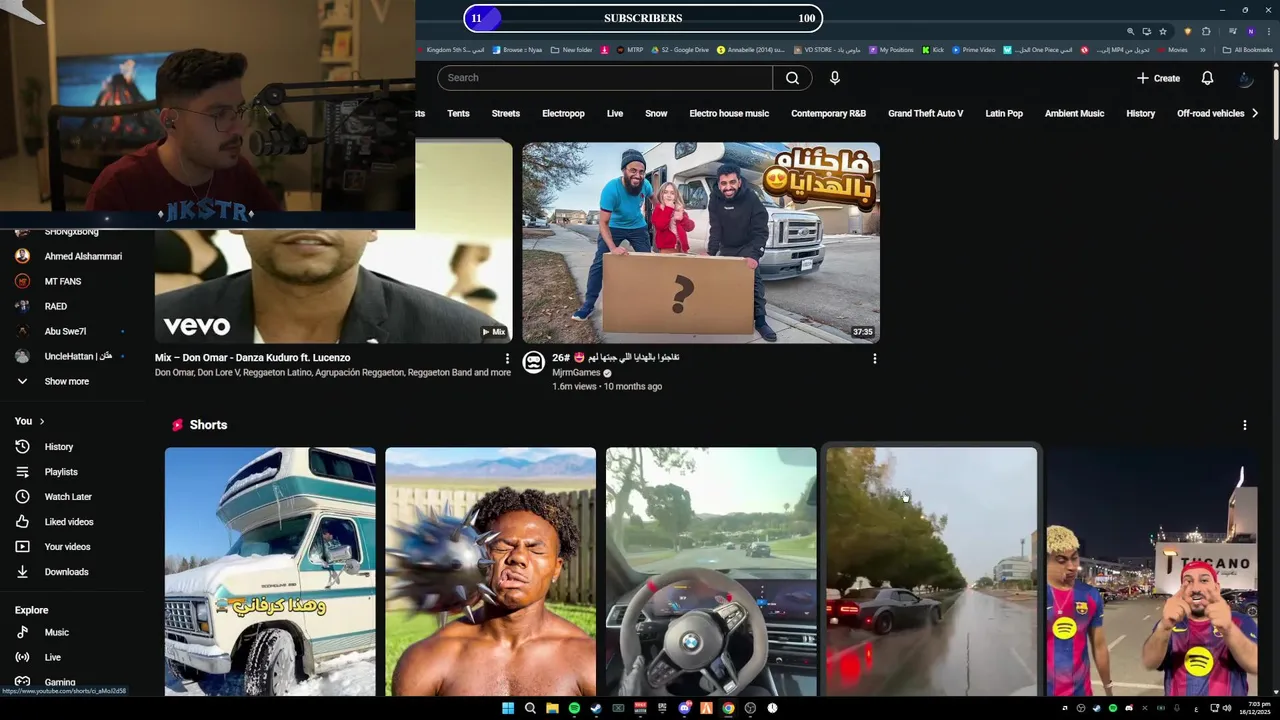Select the Latin Pop chip
Image resolution: width=1280 pixels, height=720 pixels.
[x=1004, y=114]
